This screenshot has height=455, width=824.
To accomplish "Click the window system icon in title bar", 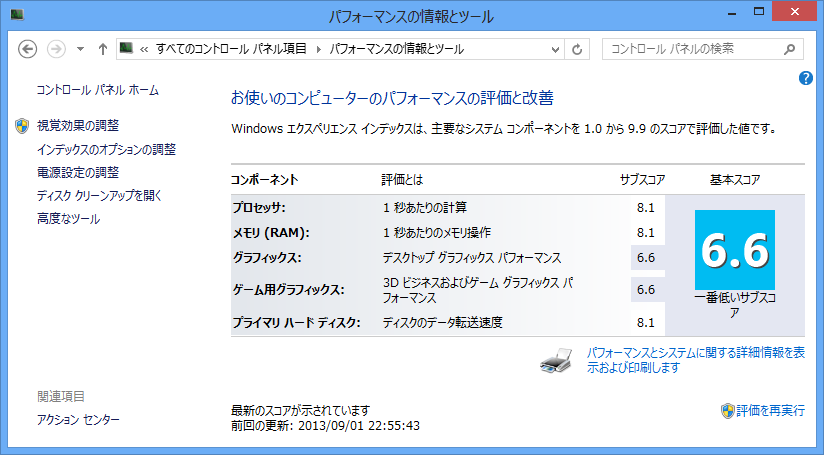I will pyautogui.click(x=17, y=14).
